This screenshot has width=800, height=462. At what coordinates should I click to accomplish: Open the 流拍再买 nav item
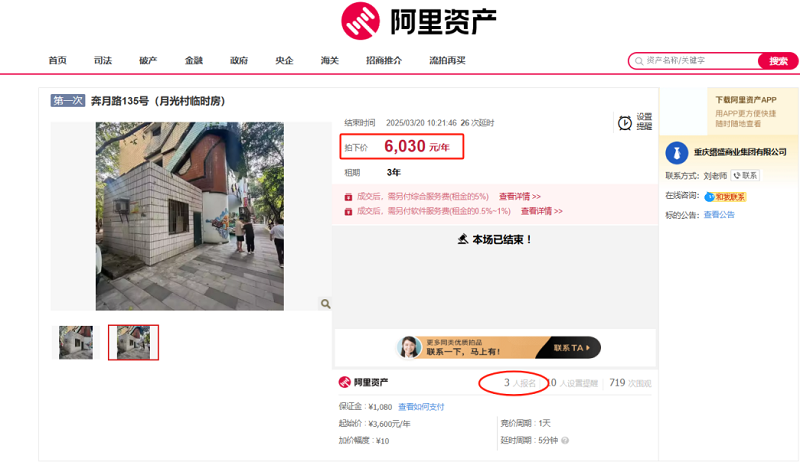(447, 61)
